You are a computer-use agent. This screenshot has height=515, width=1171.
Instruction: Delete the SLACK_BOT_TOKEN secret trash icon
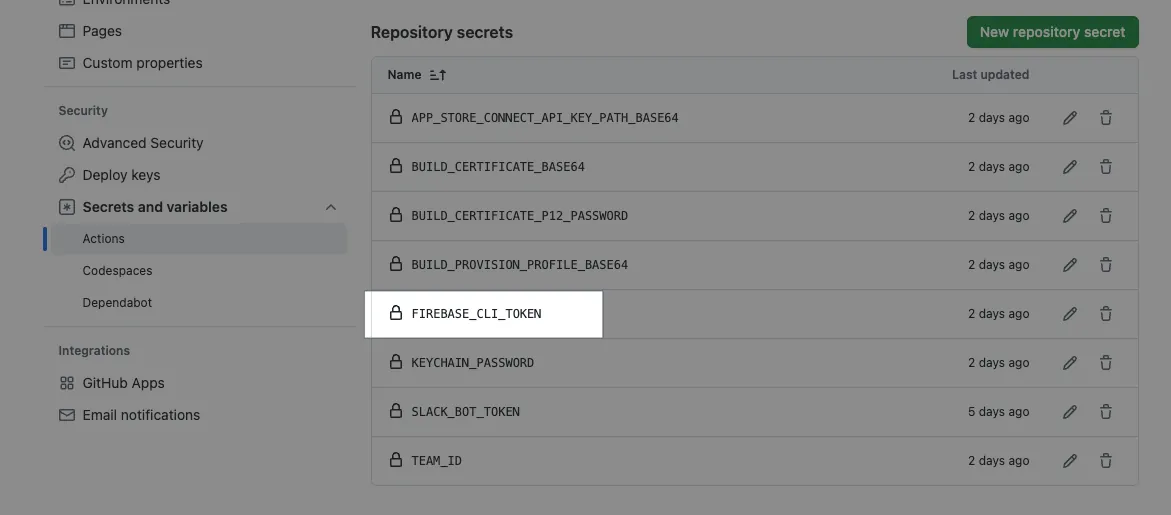[x=1106, y=412]
